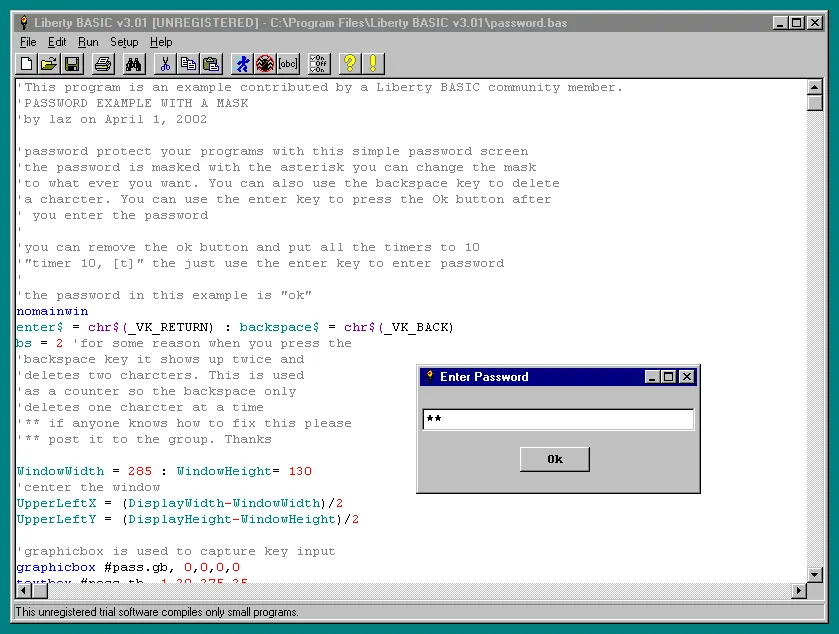Run the program with the running man icon

[242, 64]
